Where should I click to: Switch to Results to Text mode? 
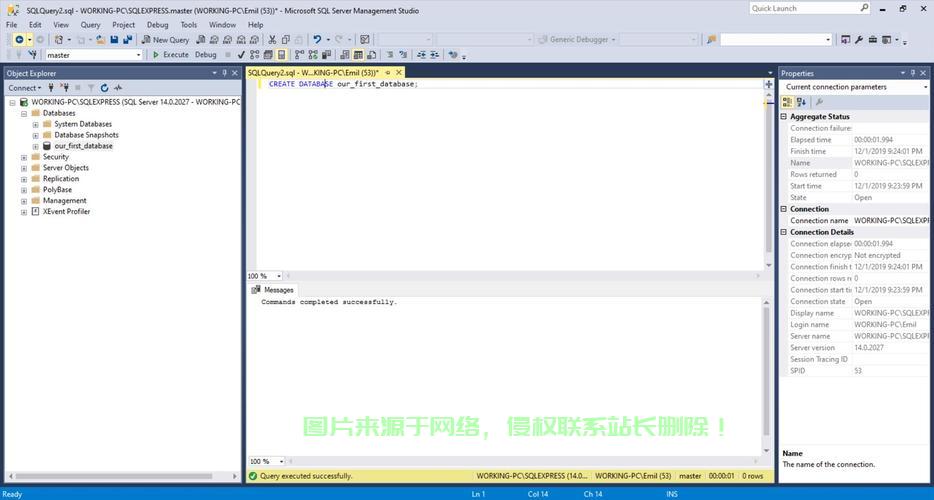[344, 55]
